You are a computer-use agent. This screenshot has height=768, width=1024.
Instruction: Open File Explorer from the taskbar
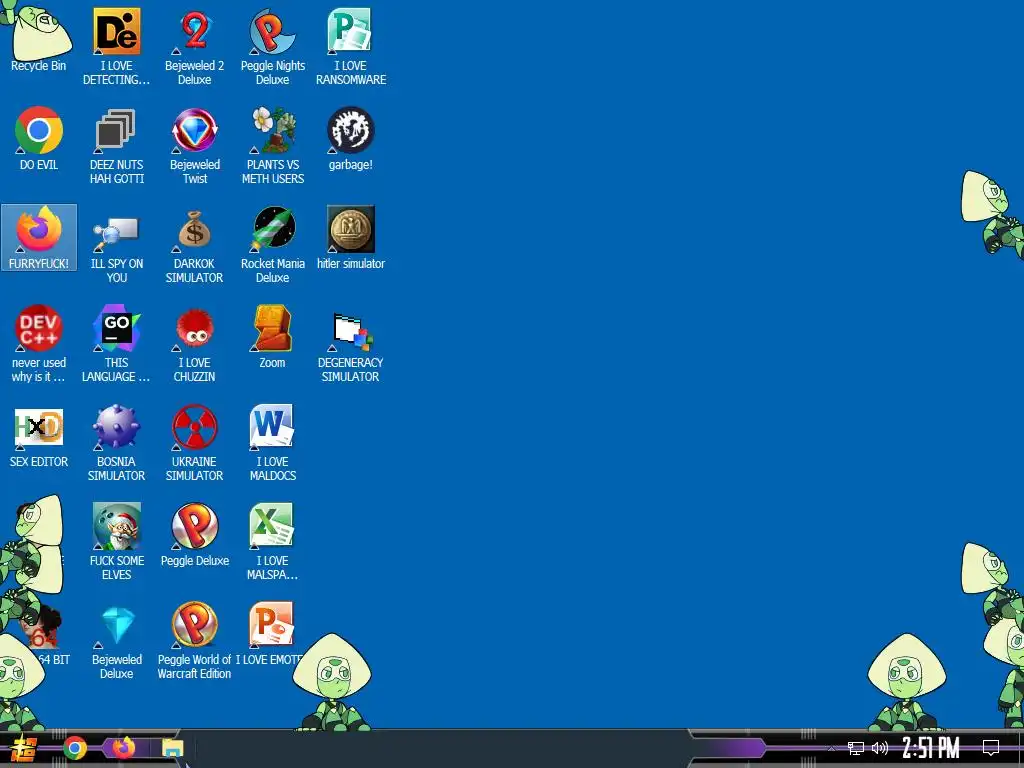pyautogui.click(x=172, y=748)
